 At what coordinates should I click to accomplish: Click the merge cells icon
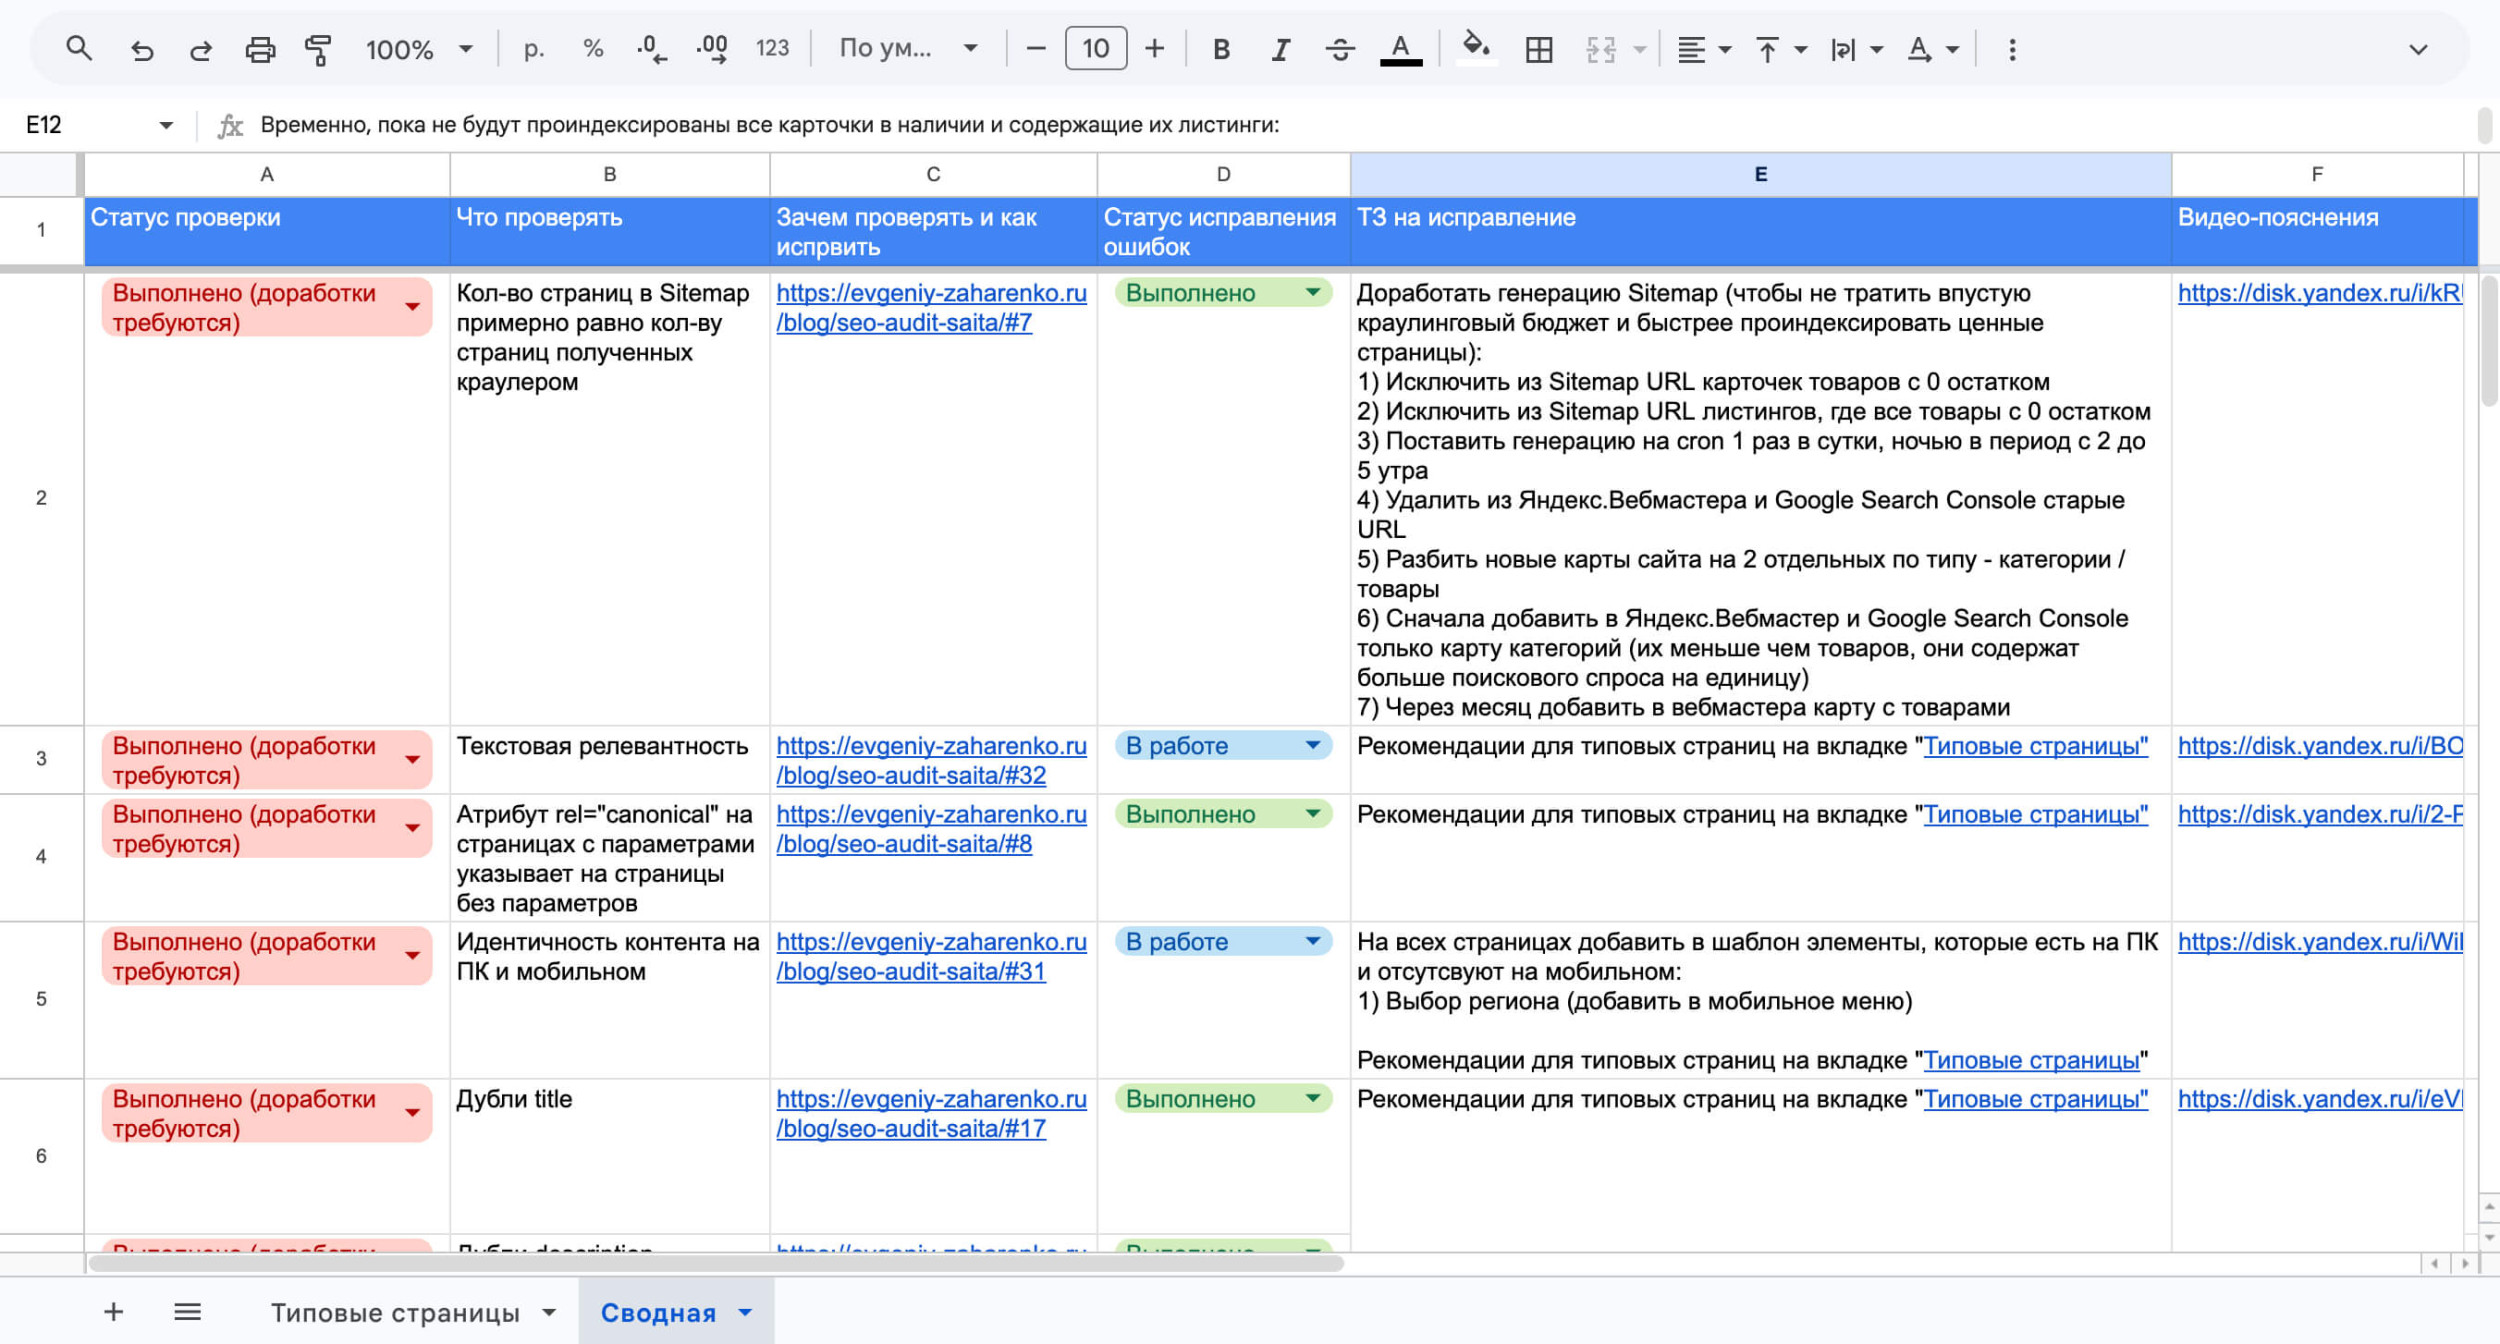coord(1601,49)
